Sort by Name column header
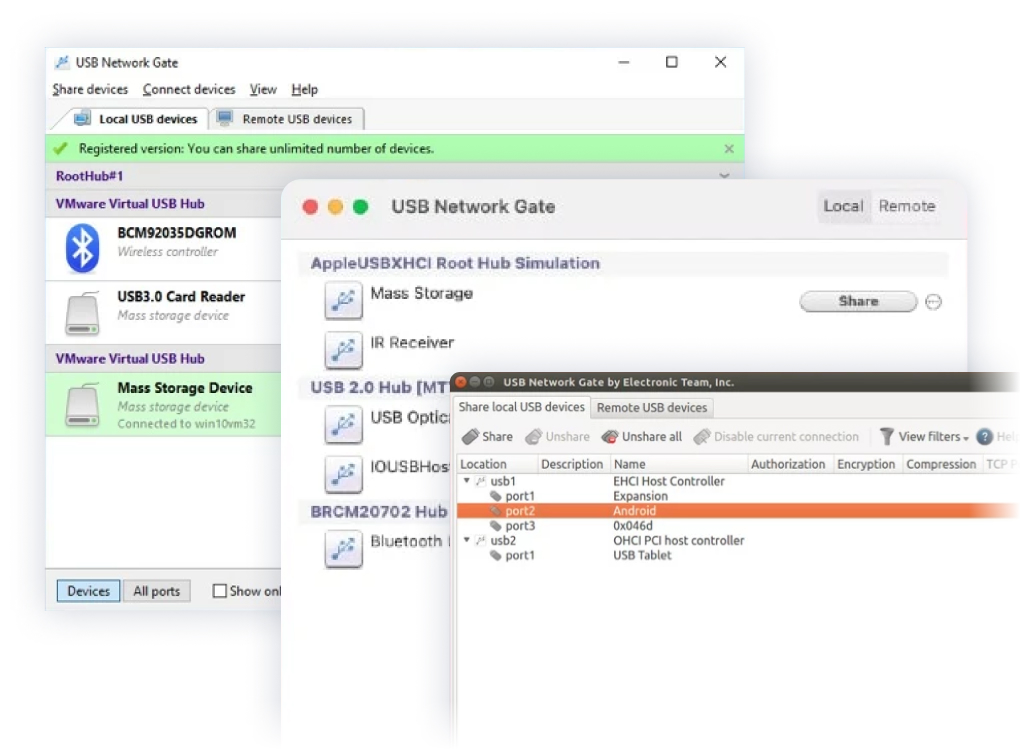Screen dimensions: 1020x750 coord(679,464)
